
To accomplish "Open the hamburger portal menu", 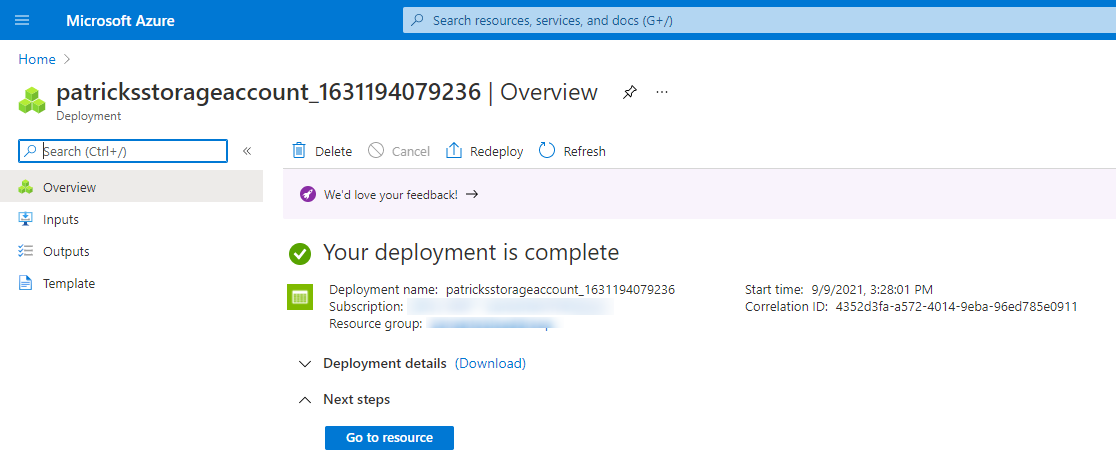I will [22, 20].
